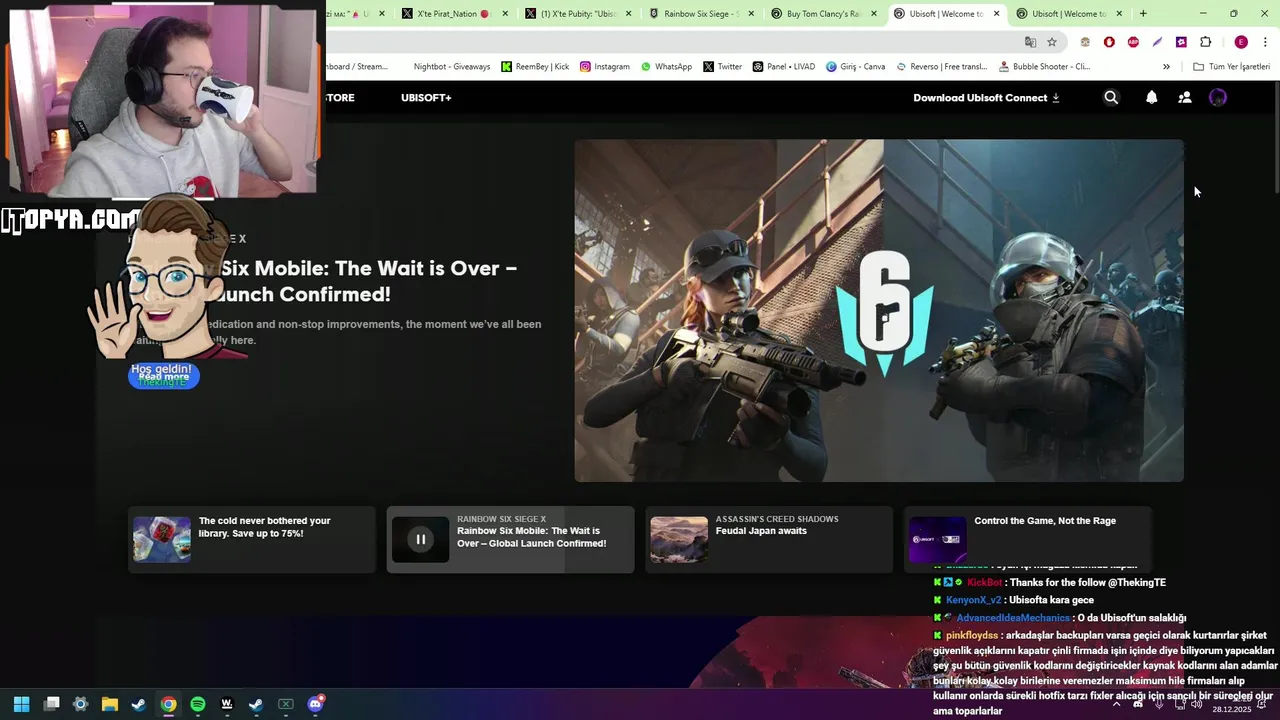Open the Ubisoft site search icon

pos(1111,98)
